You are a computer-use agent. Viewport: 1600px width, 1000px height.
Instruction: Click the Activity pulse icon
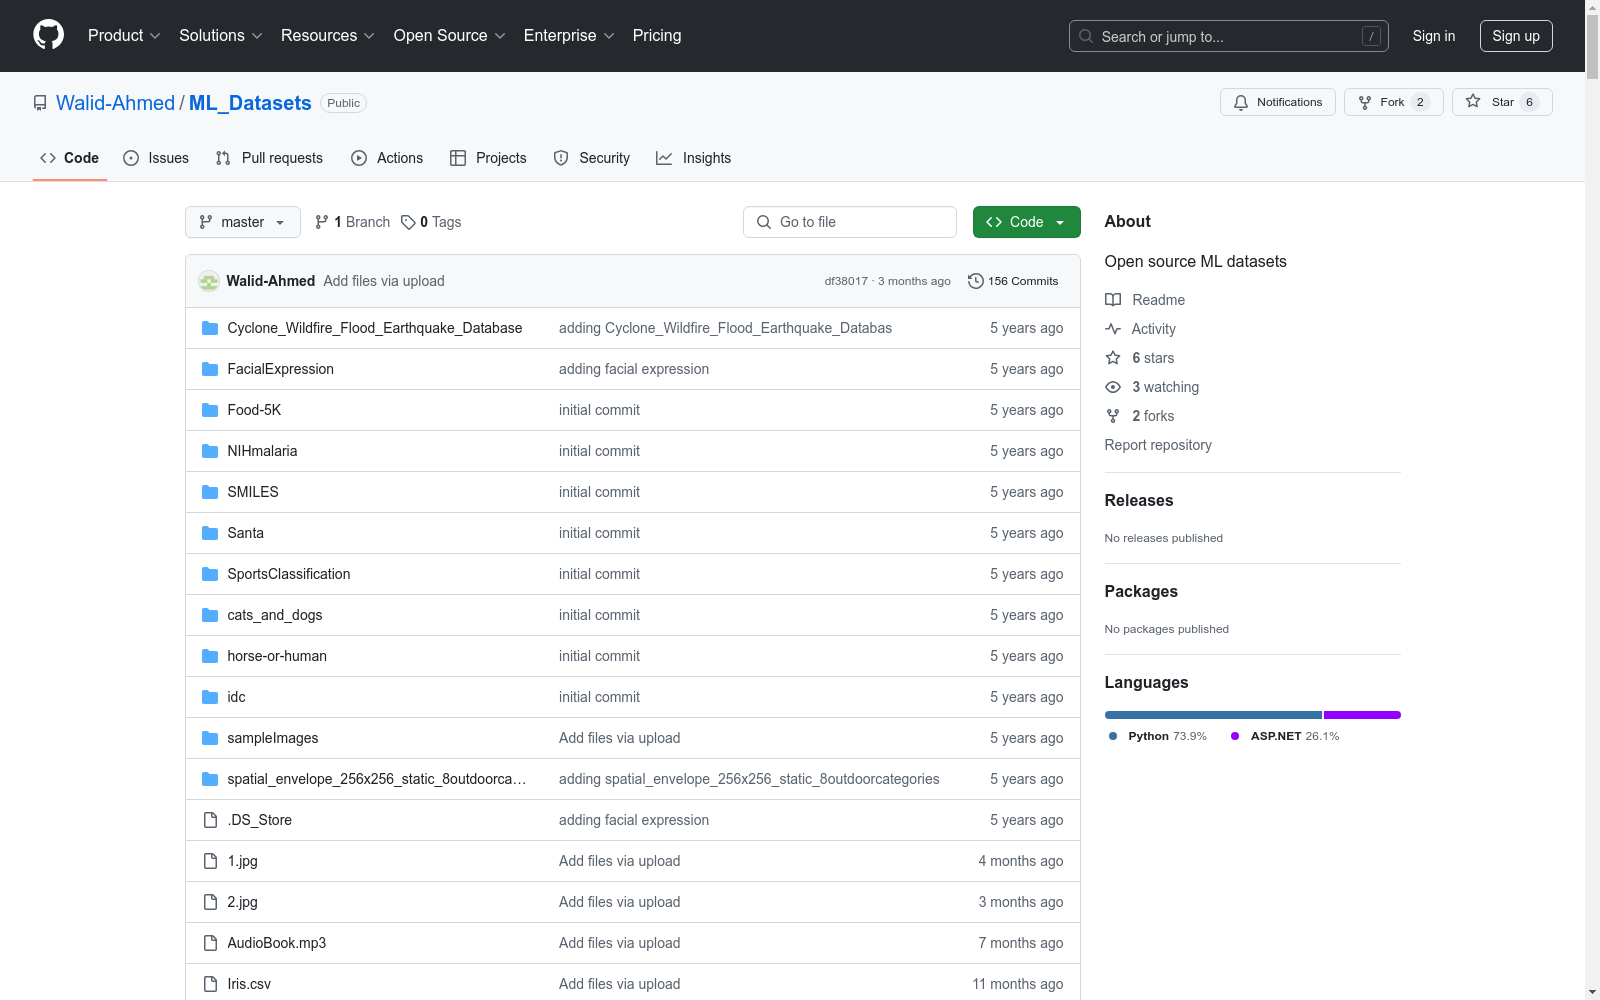[1113, 329]
